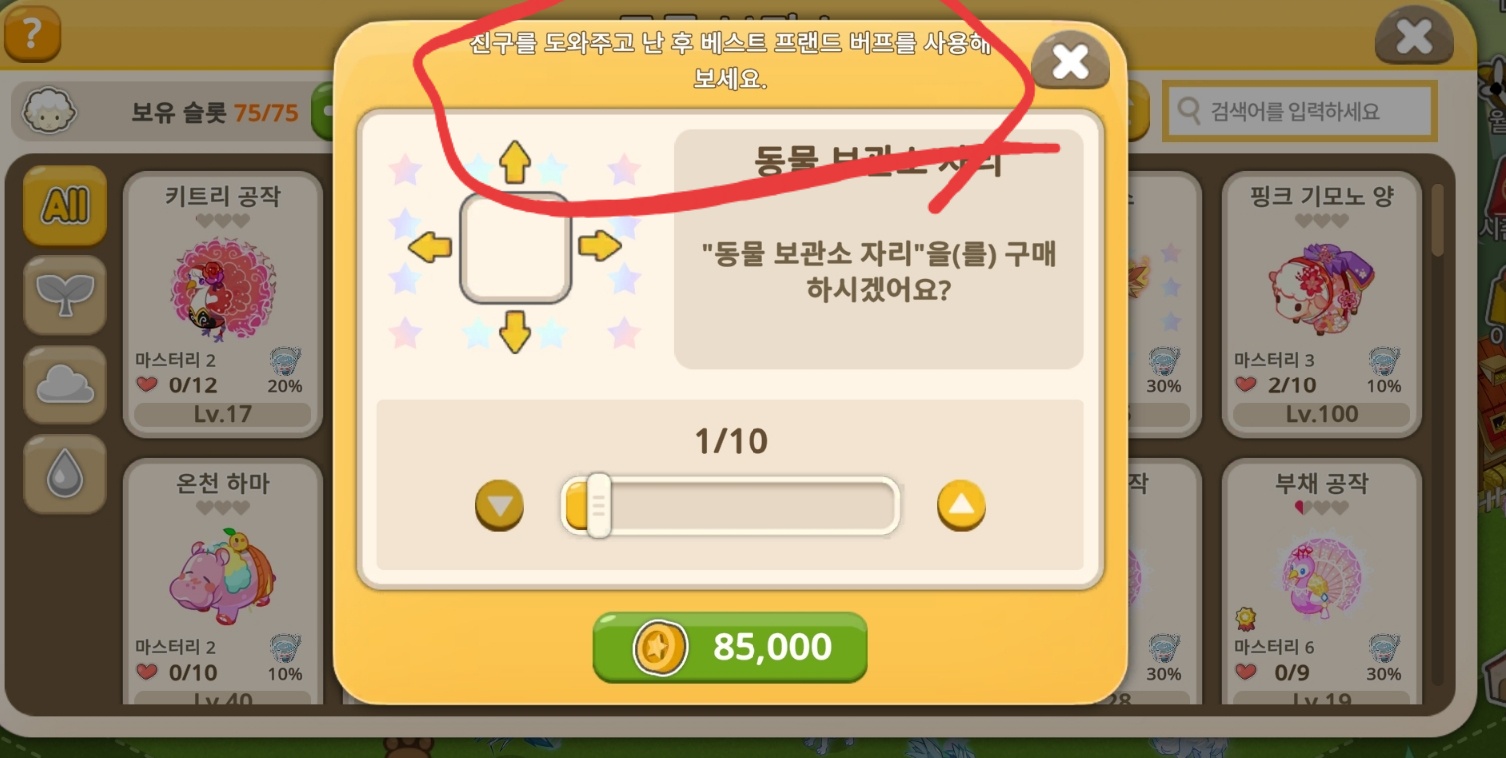Select the All category tab
The image size is (1506, 758).
pyautogui.click(x=65, y=206)
